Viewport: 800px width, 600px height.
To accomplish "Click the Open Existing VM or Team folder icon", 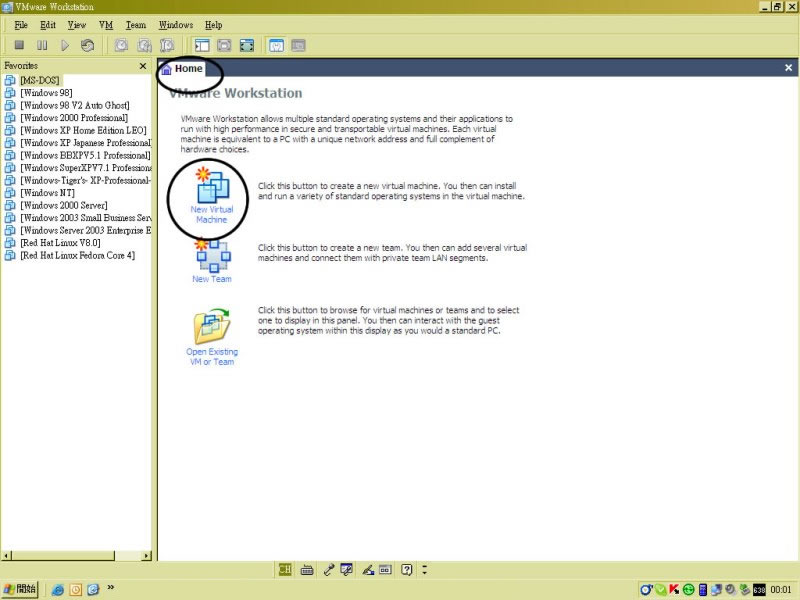I will [x=212, y=326].
